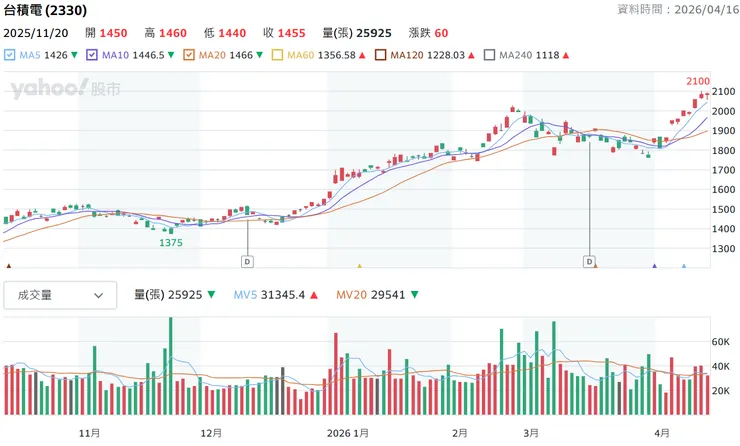Click the 1375 low price label
Image resolution: width=740 pixels, height=446 pixels.
point(170,243)
